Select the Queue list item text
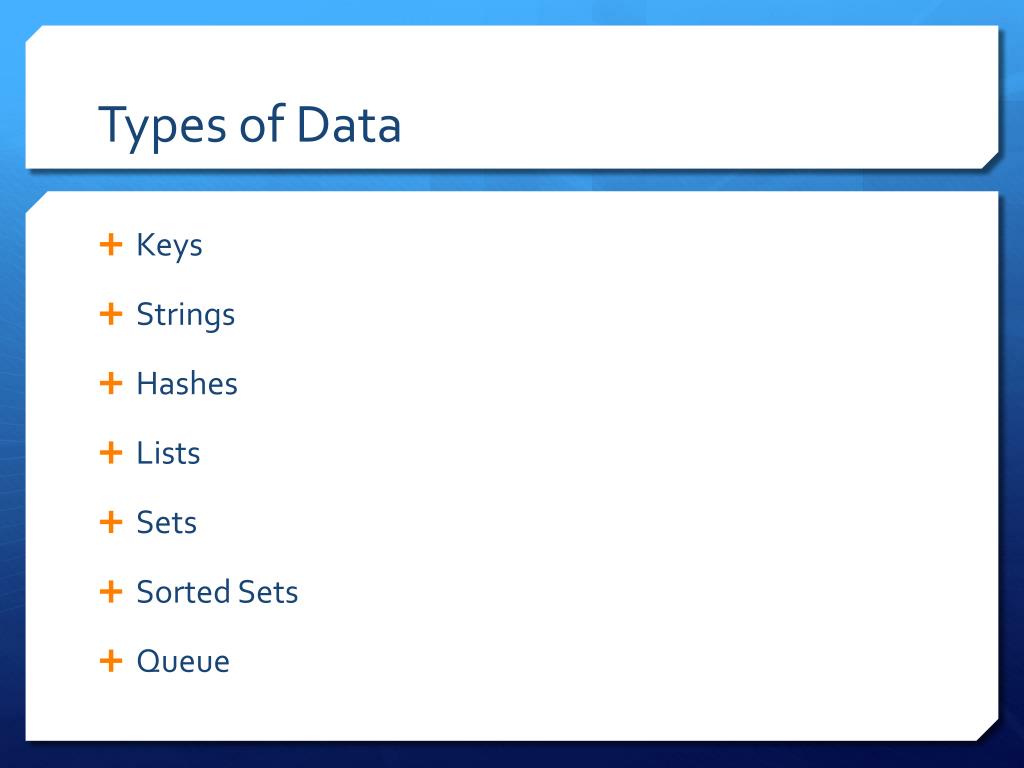The height and width of the screenshot is (768, 1024). coord(183,662)
